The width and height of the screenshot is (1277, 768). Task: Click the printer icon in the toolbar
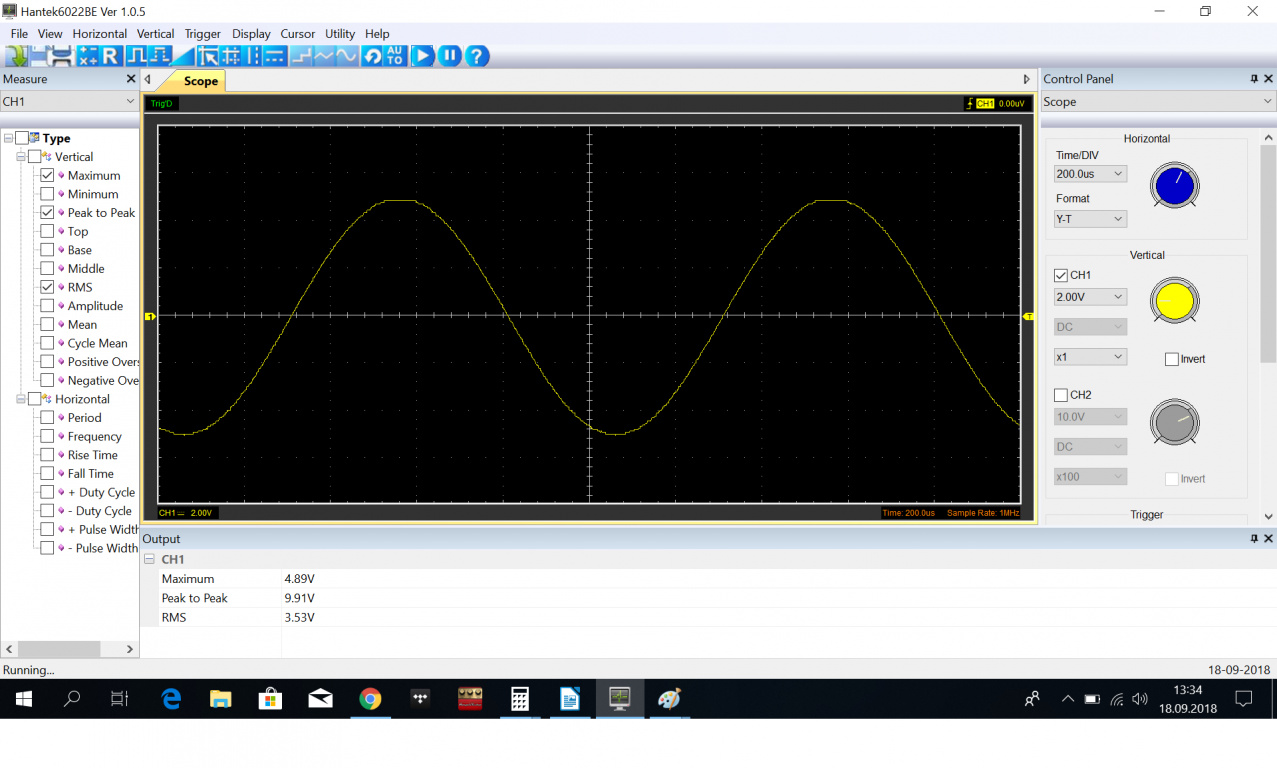coord(61,56)
